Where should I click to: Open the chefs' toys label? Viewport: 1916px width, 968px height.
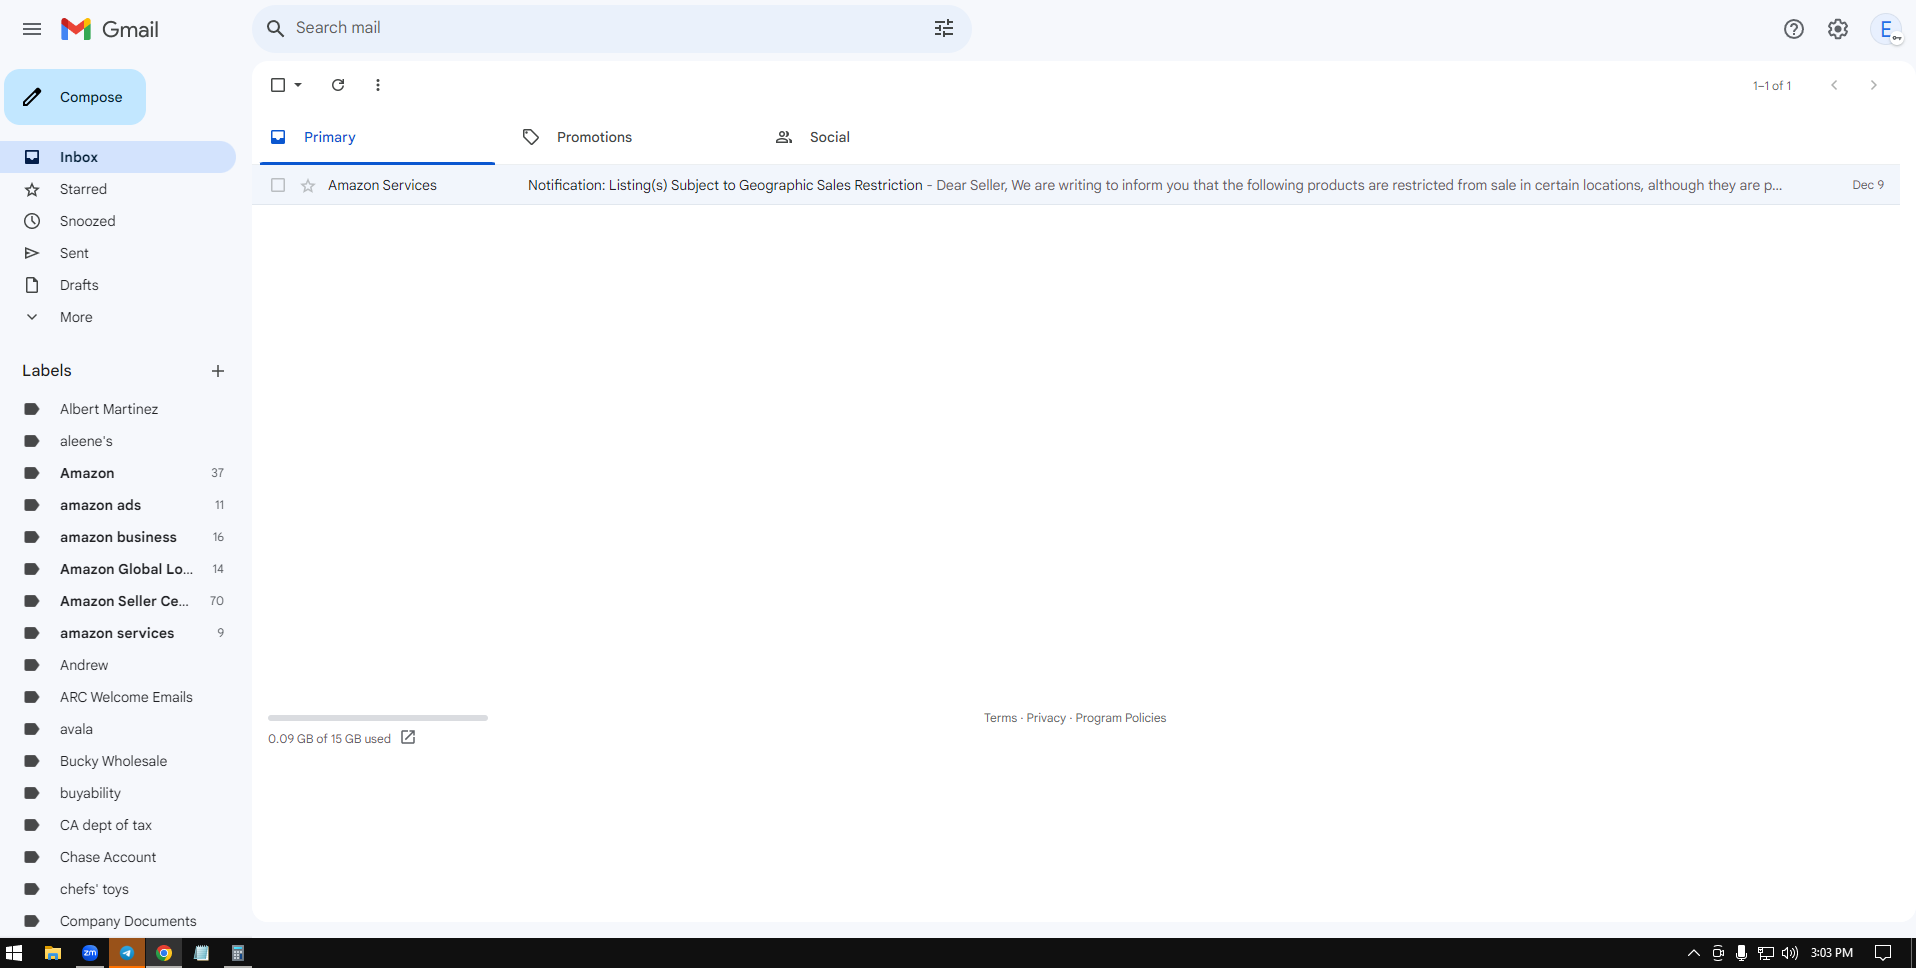click(118, 889)
